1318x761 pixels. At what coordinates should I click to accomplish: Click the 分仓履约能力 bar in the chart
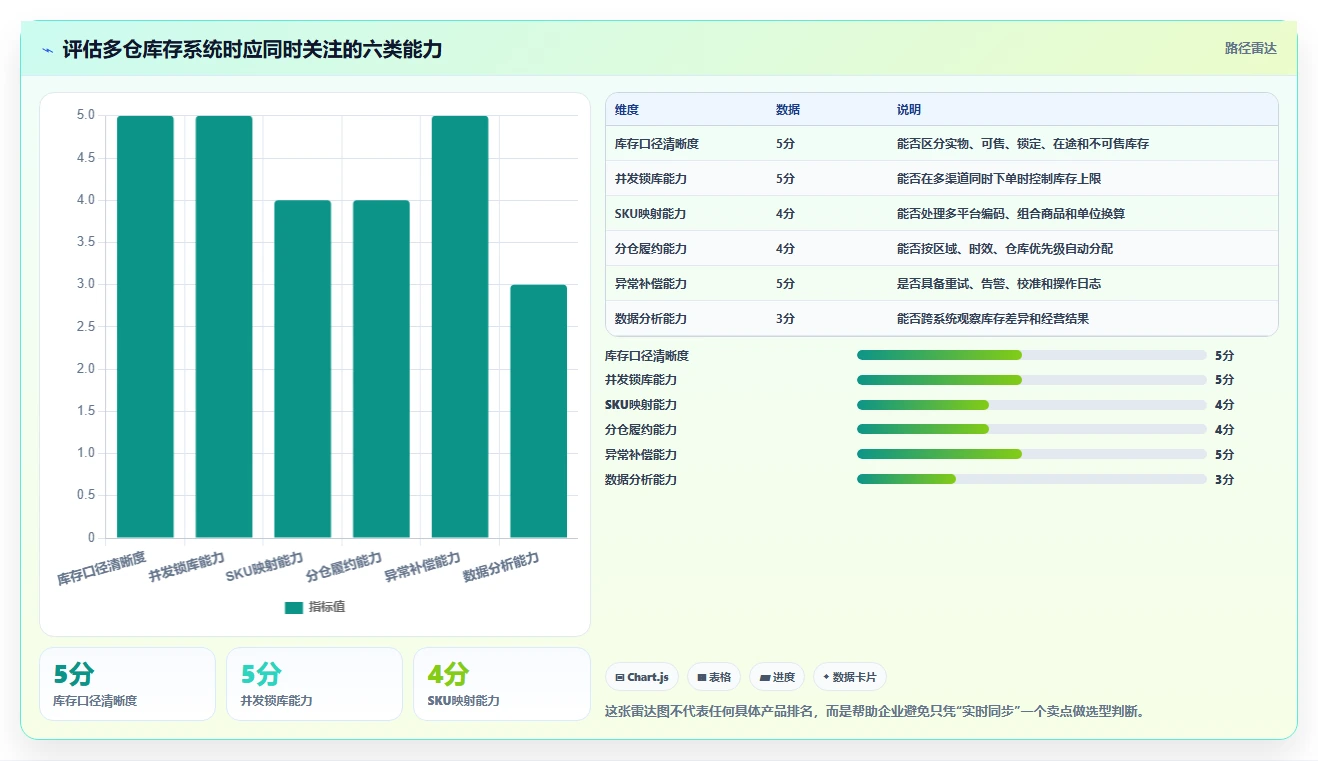click(x=381, y=369)
